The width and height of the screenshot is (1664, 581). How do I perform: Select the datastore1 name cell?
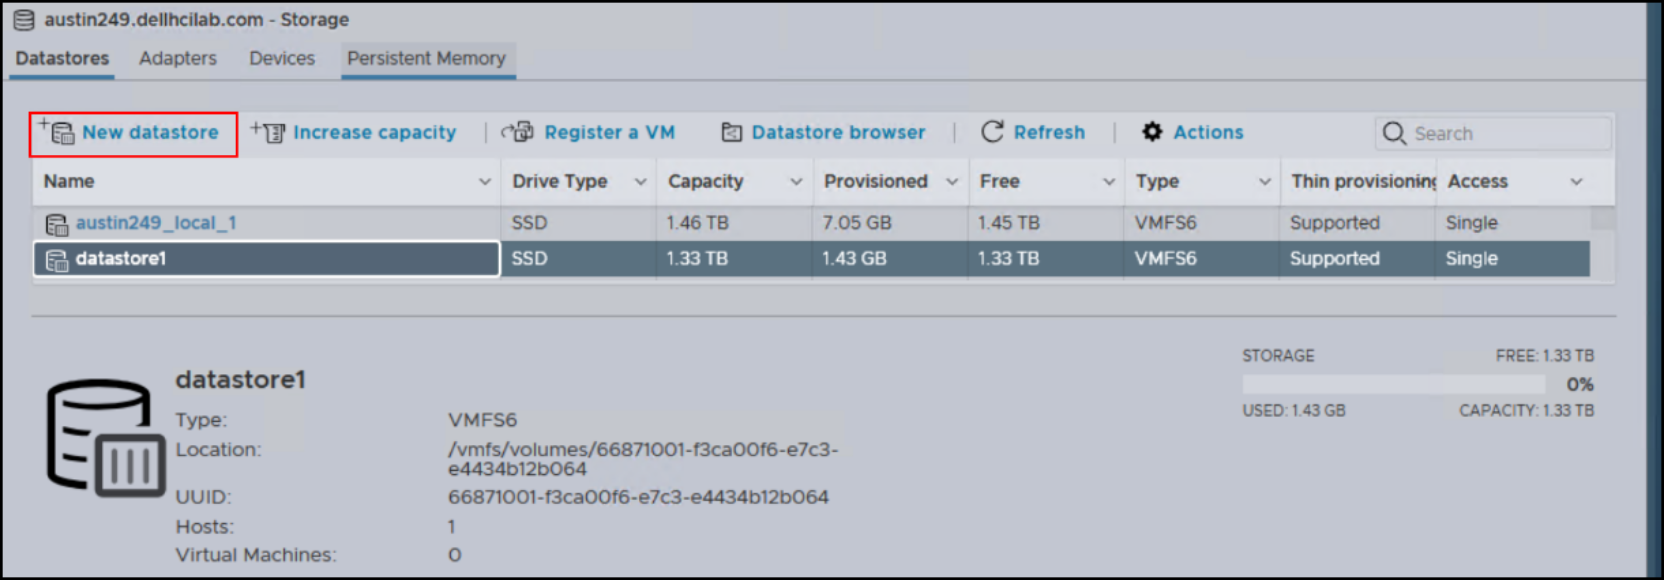coord(267,259)
